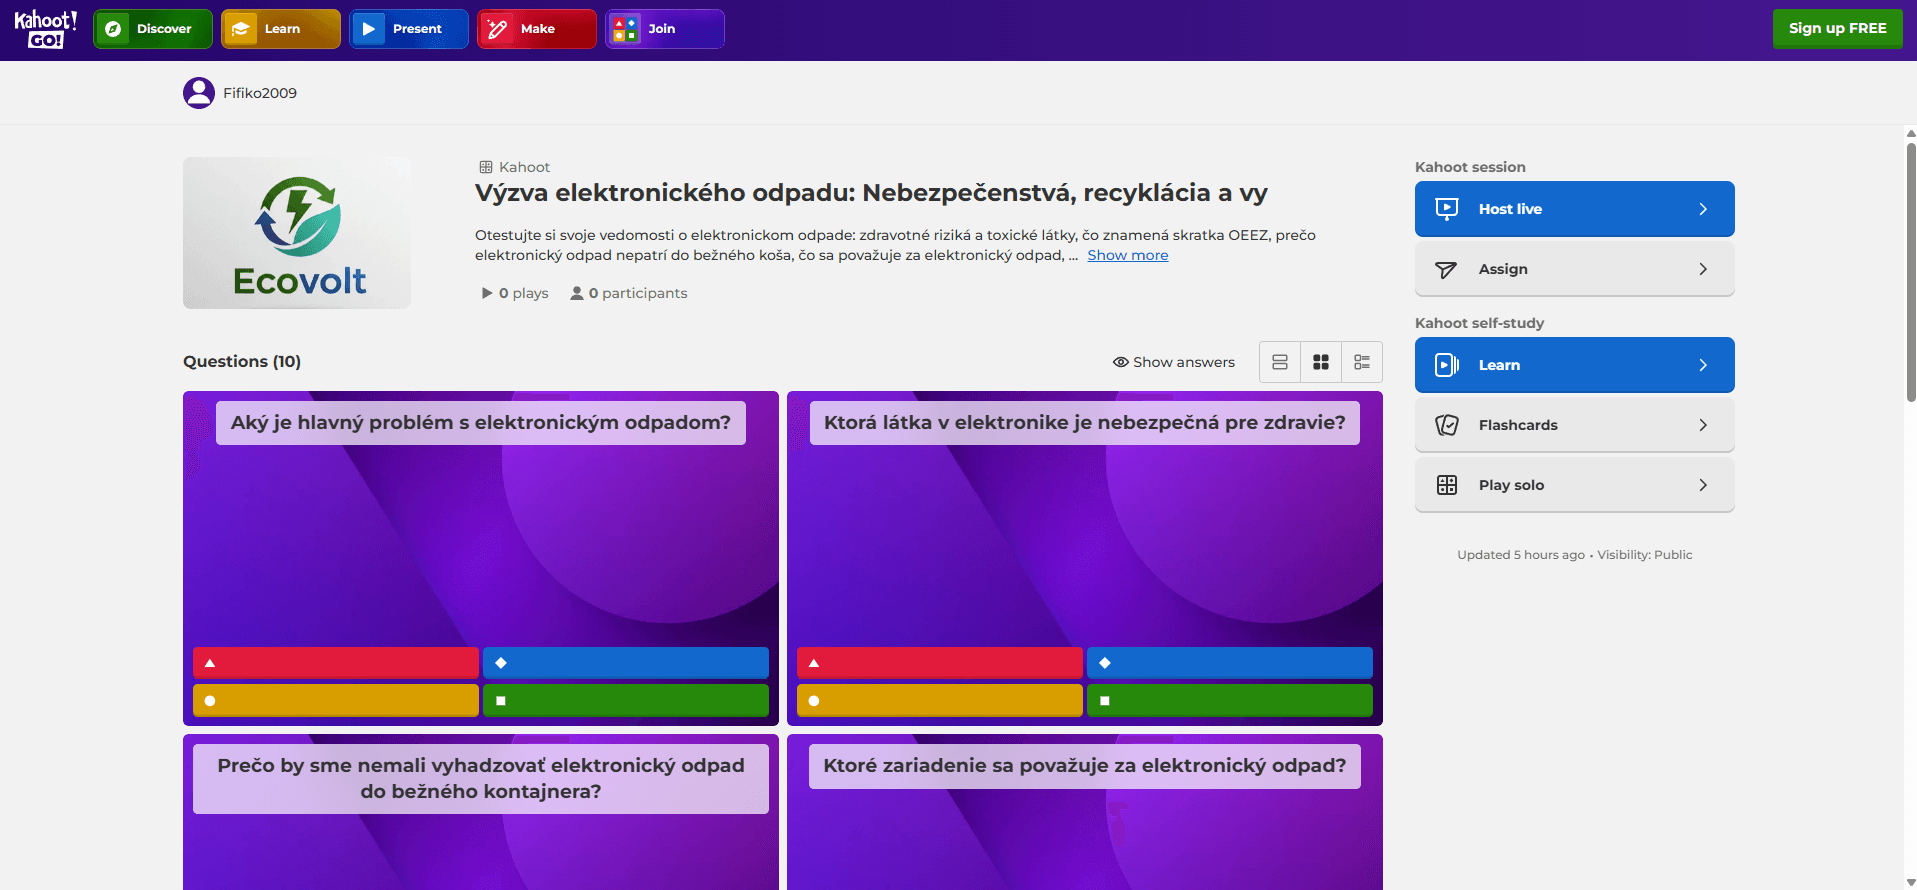
Task: Click the Join shapes icon
Action: [x=625, y=29]
